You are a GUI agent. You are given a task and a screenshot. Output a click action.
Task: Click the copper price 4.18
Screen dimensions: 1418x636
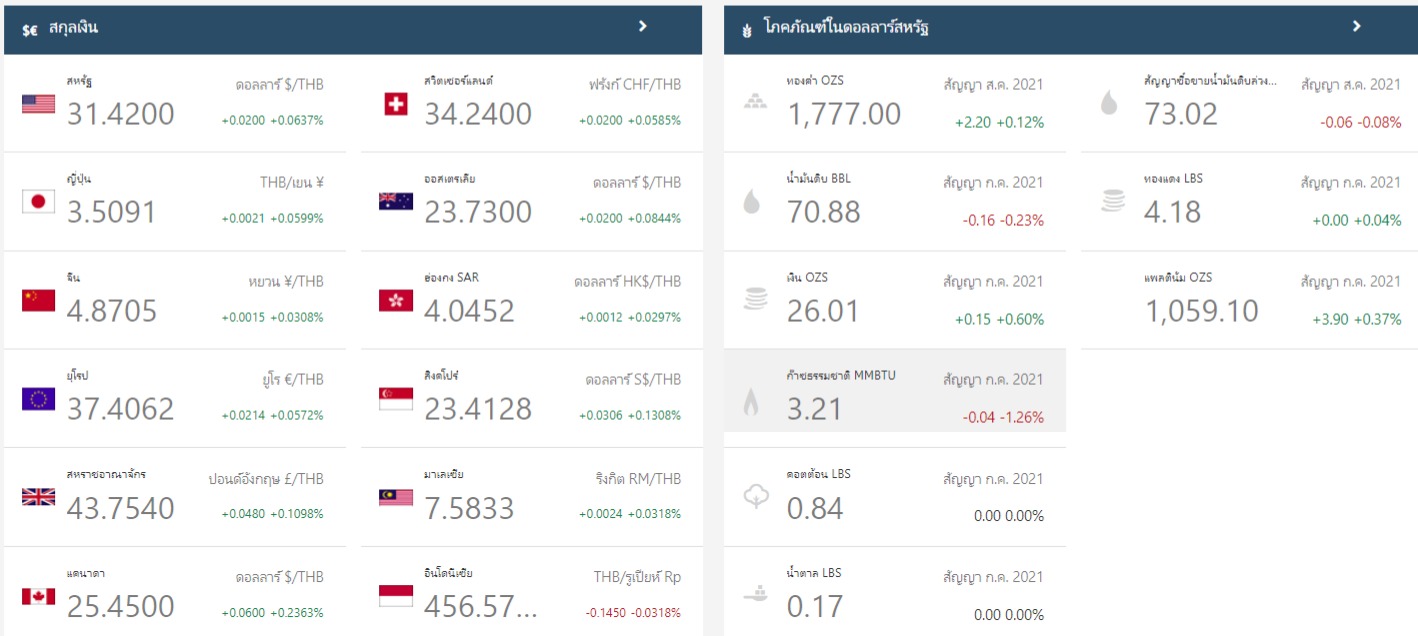[x=1173, y=212]
